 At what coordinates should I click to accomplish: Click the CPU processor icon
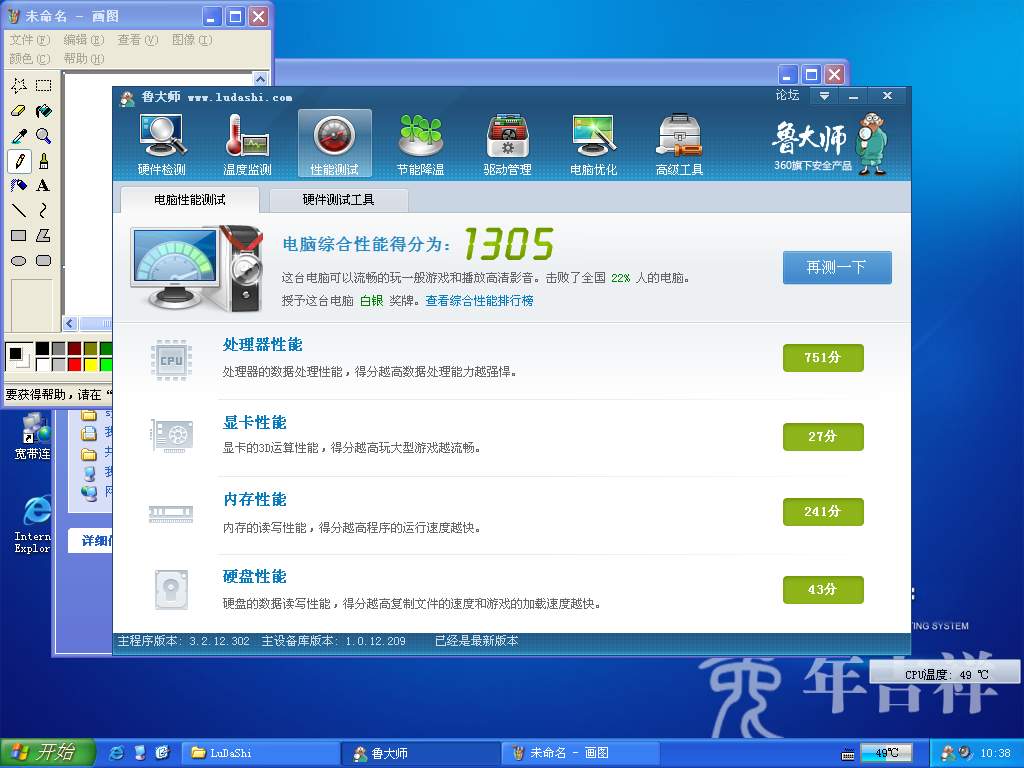[171, 360]
